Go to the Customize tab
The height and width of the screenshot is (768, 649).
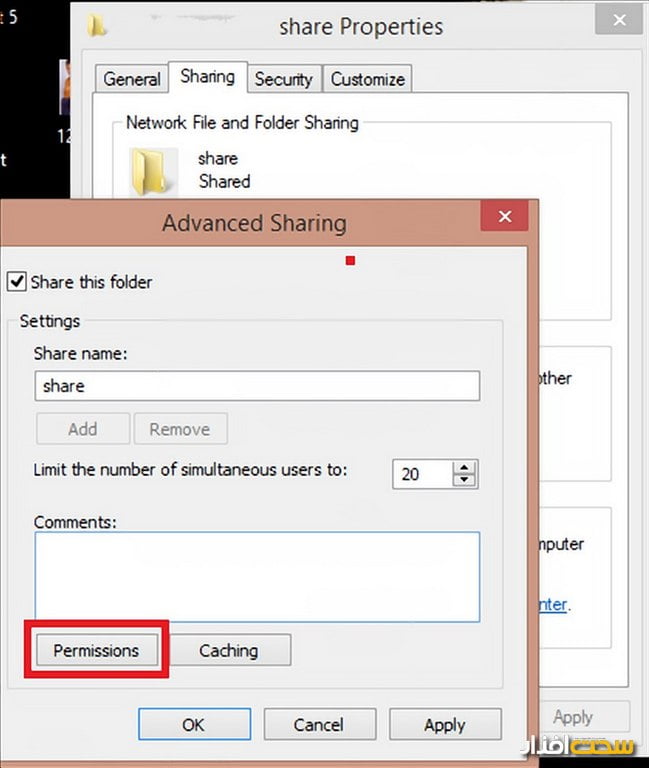(367, 79)
